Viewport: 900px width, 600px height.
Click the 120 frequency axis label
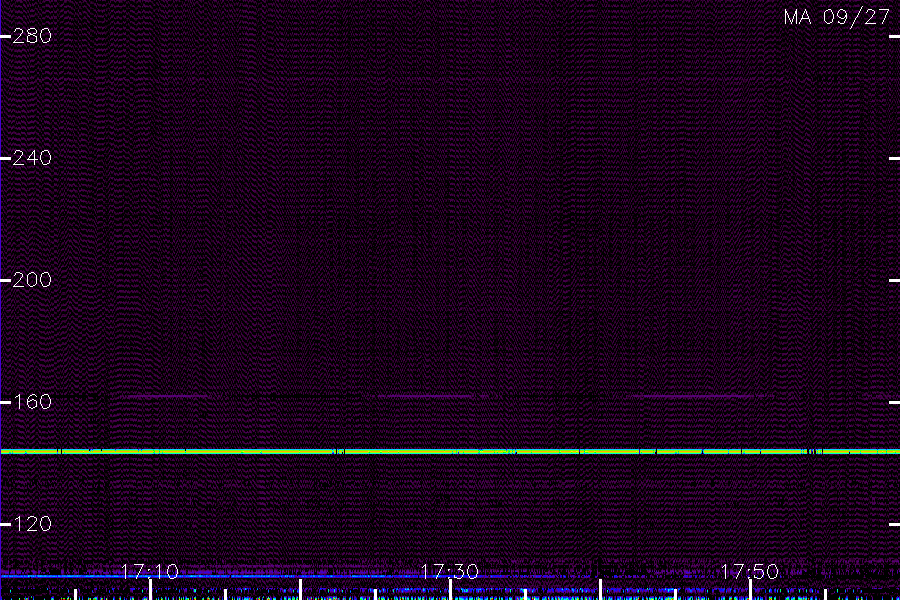click(x=32, y=524)
